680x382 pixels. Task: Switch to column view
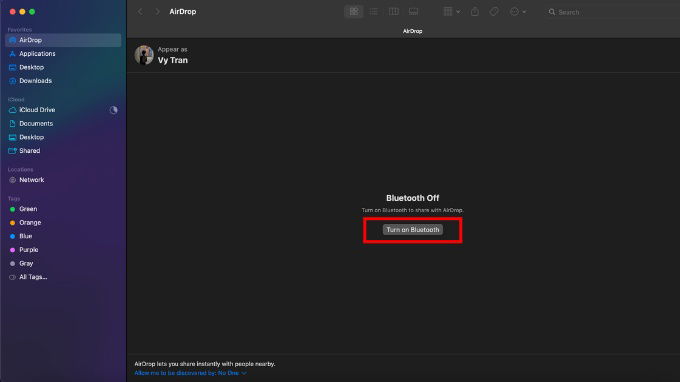393,12
